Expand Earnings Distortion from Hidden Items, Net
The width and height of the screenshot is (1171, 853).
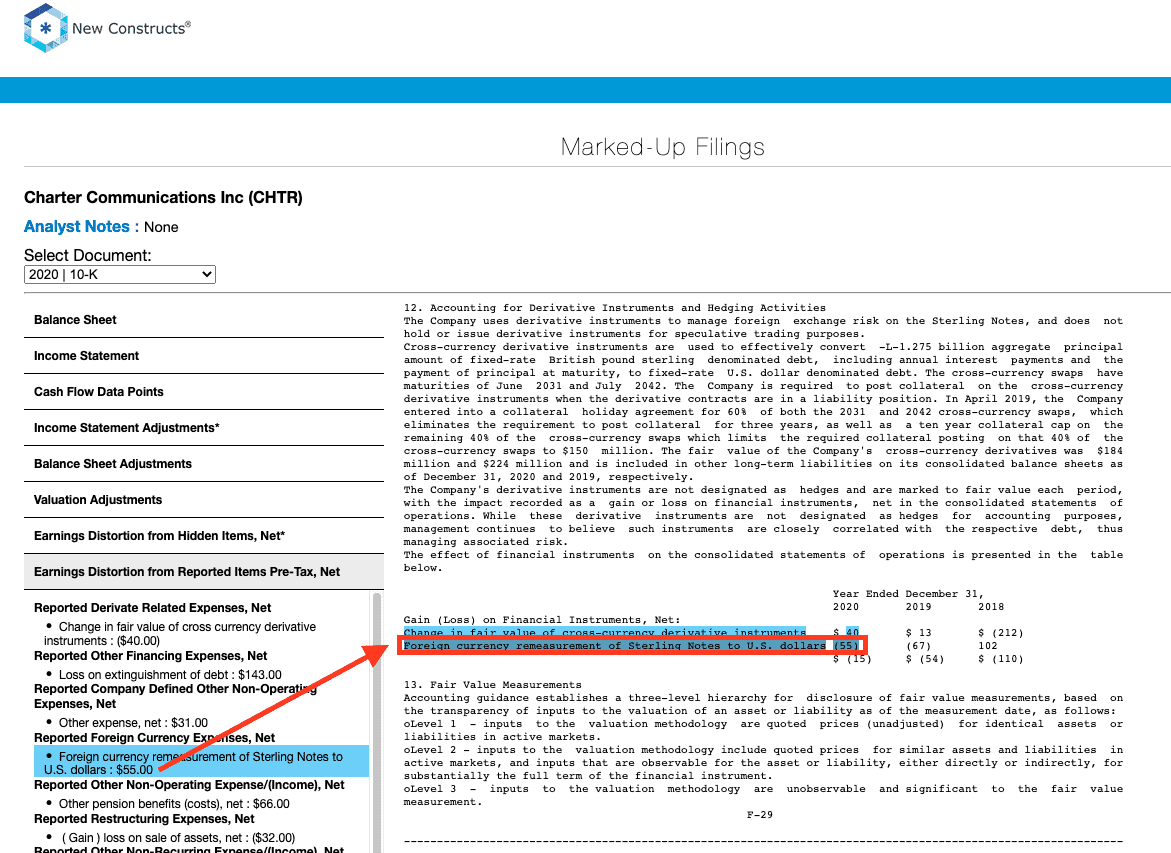tap(204, 535)
